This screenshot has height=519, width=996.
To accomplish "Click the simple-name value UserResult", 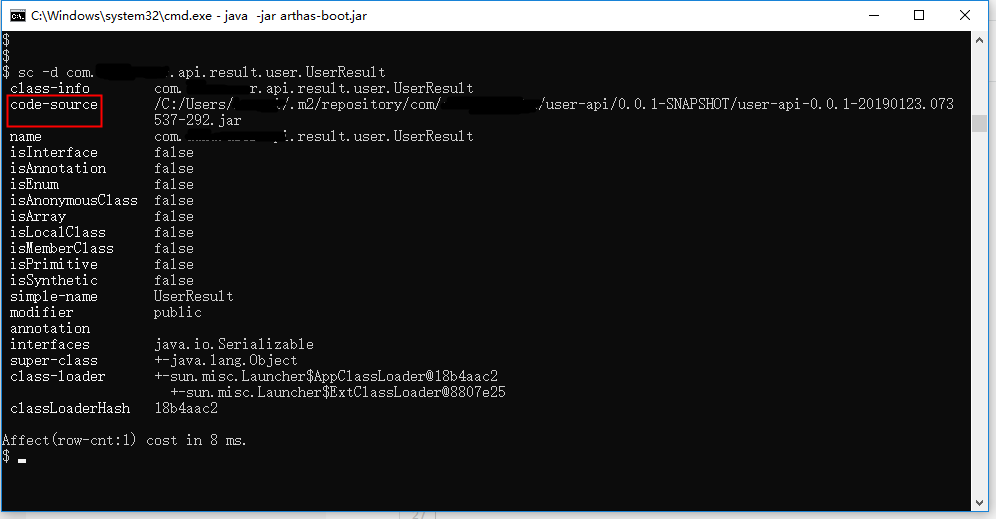I will [194, 296].
